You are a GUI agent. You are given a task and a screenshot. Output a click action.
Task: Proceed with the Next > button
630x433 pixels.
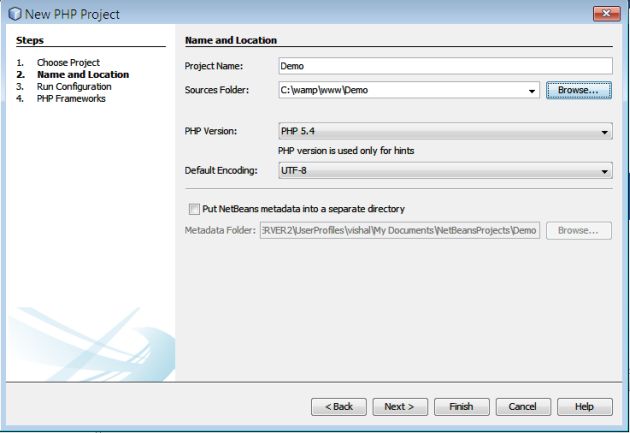click(x=400, y=407)
